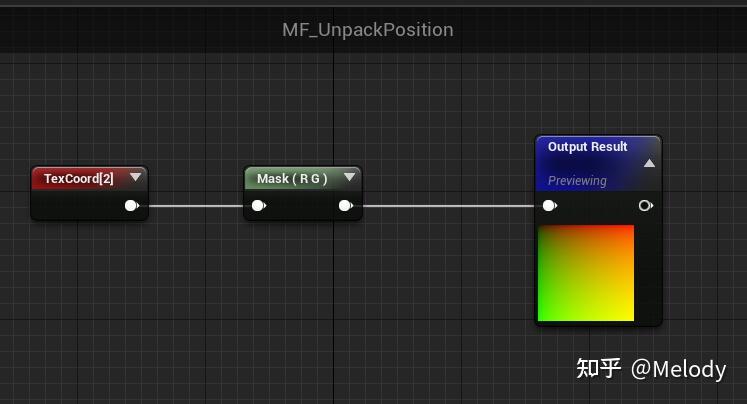Click the MF_UnpackPosition graph title

tap(367, 30)
